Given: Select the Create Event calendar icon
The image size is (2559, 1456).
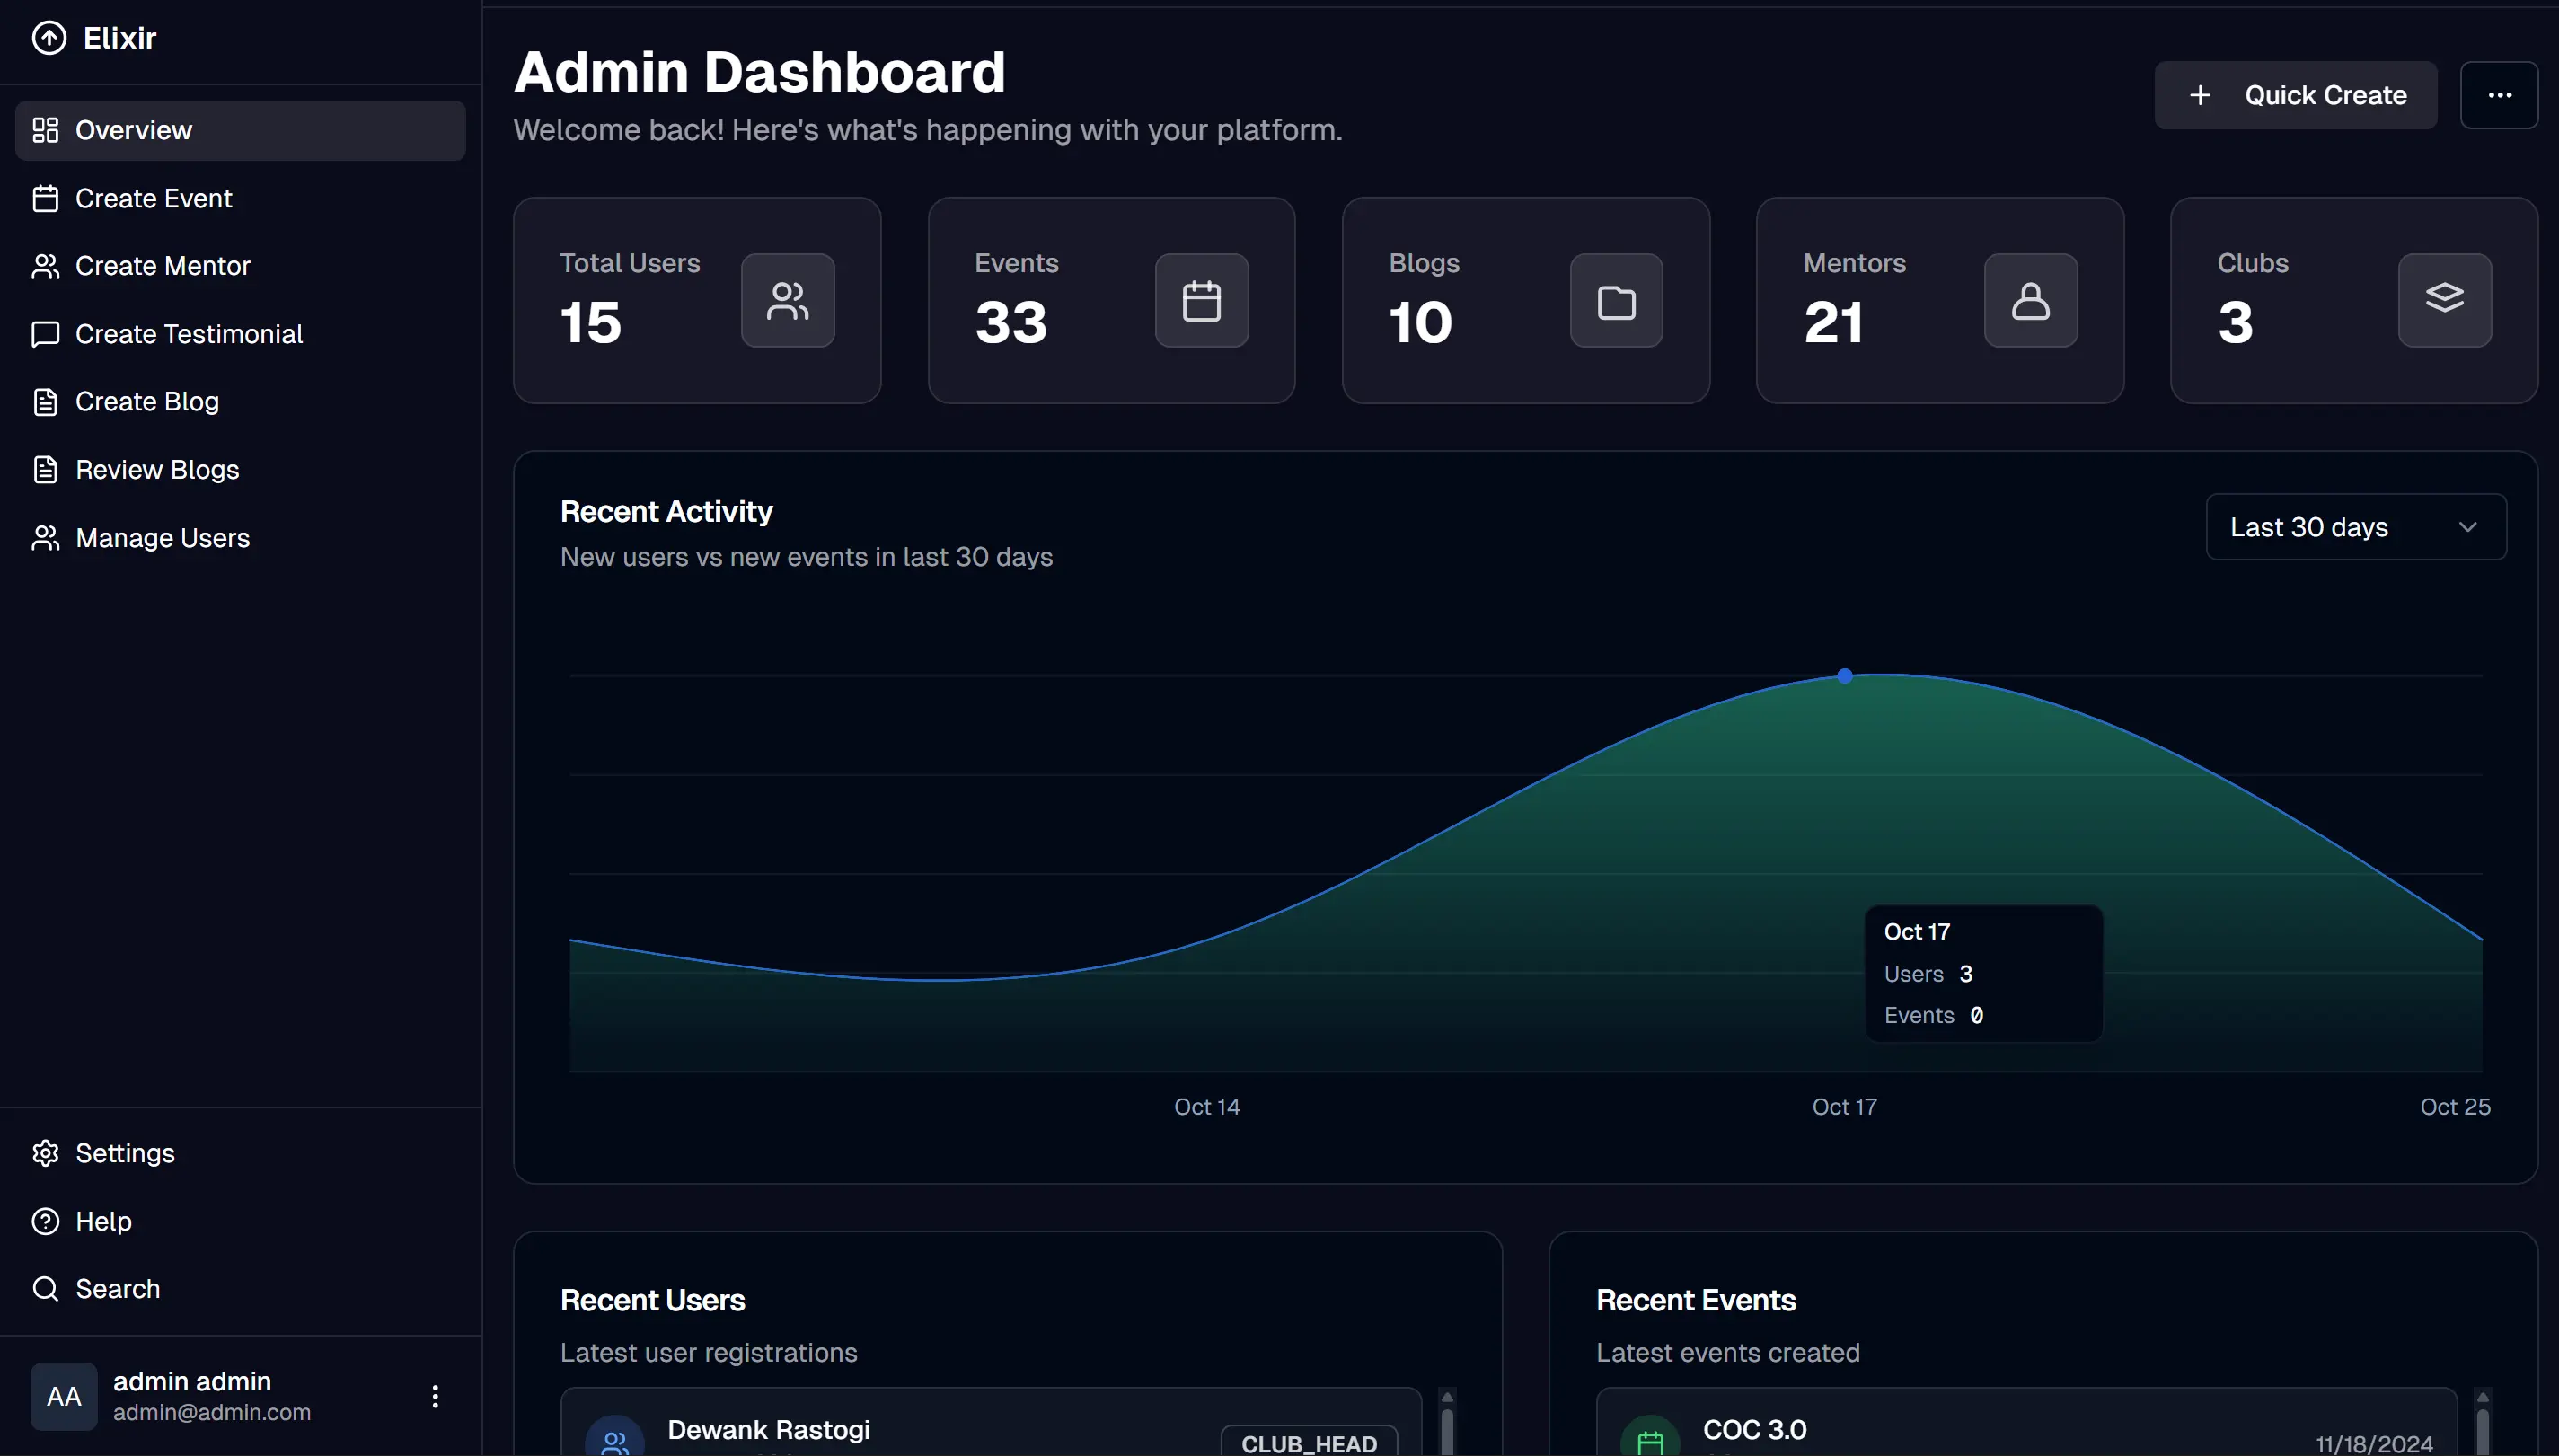Looking at the screenshot, I should pos(45,198).
